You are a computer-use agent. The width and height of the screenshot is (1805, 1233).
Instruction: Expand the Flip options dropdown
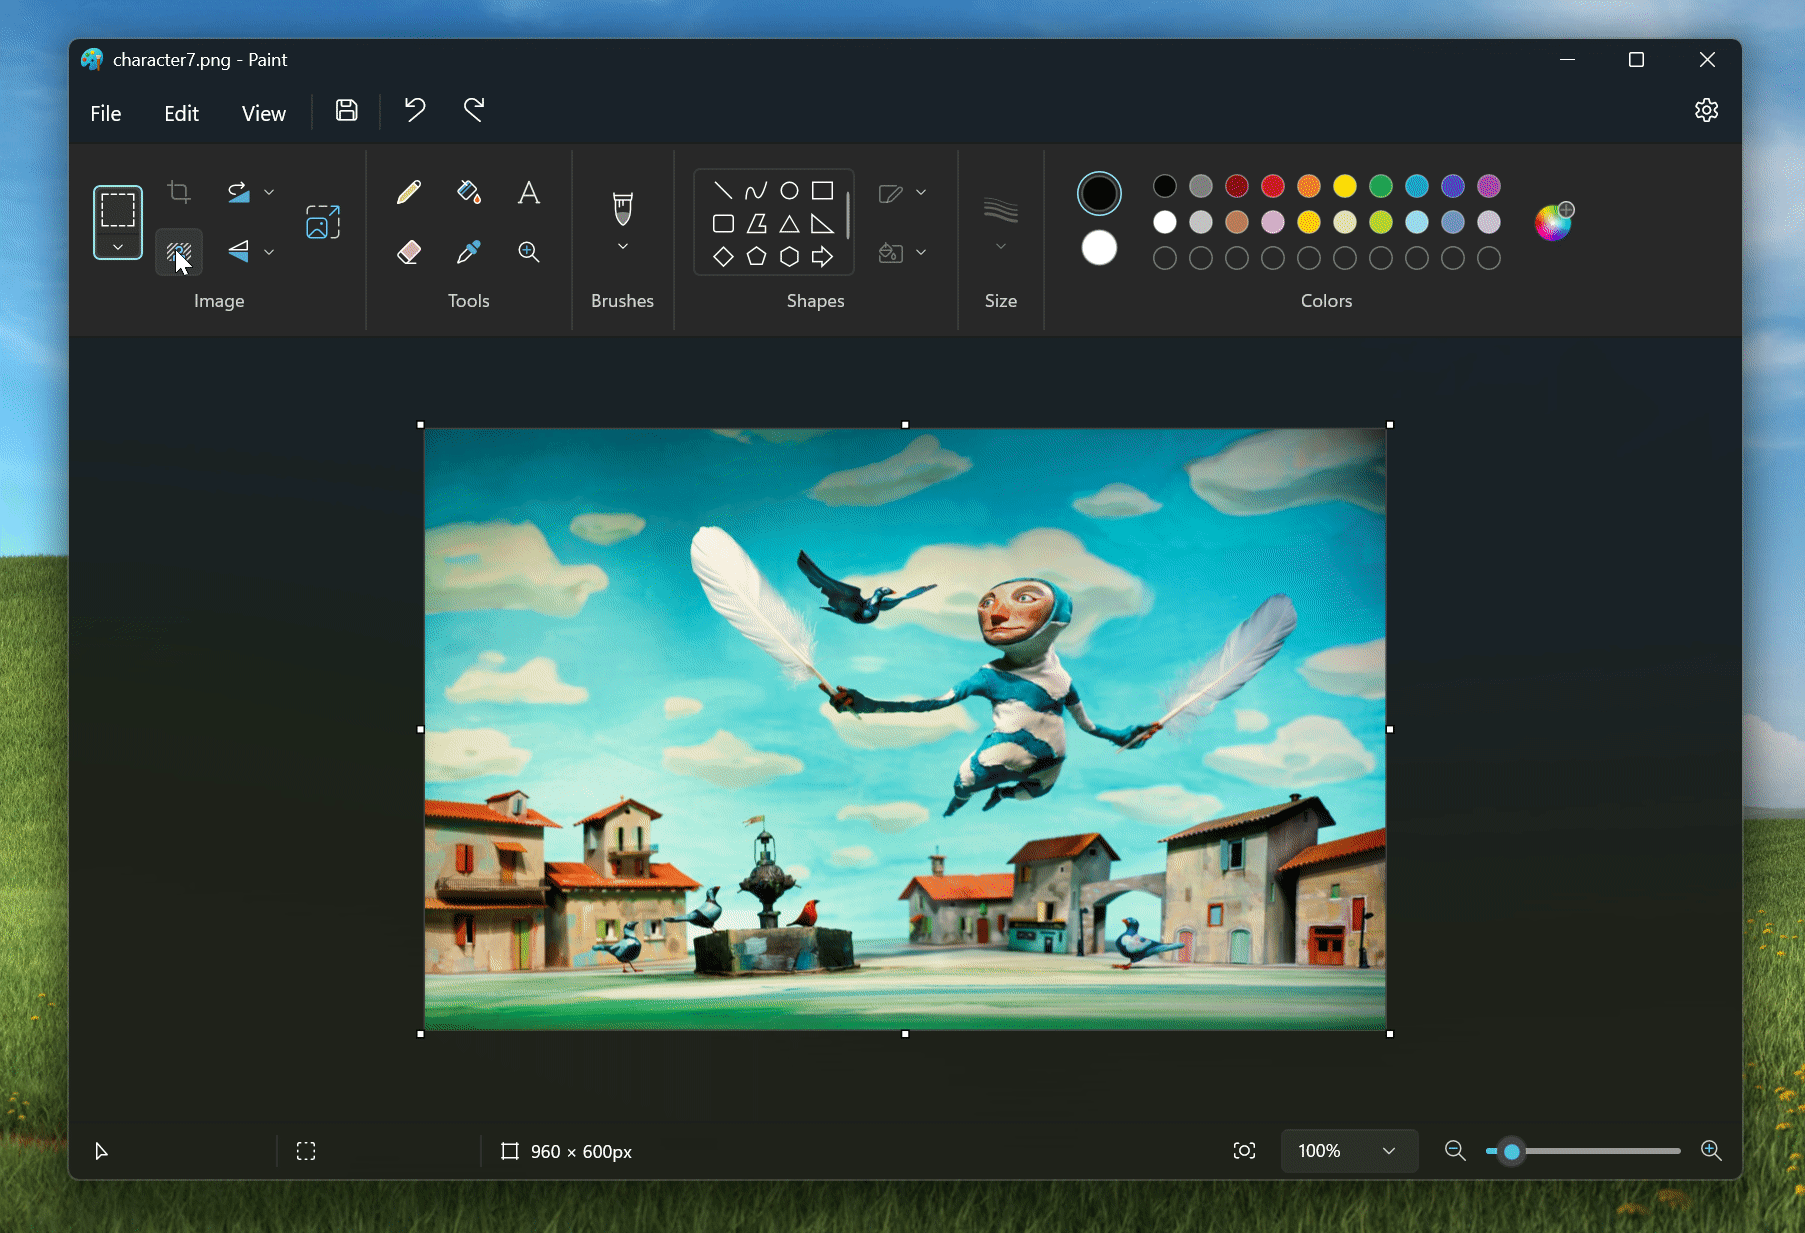[x=268, y=252]
